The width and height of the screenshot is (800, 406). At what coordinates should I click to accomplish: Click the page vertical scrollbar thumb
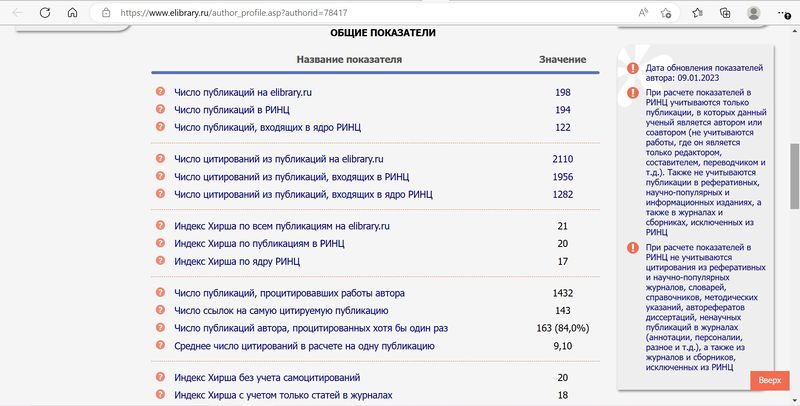pos(794,176)
